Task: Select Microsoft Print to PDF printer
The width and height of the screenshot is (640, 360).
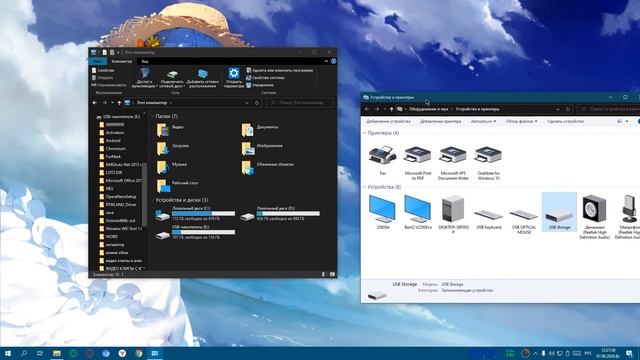Action: point(418,163)
